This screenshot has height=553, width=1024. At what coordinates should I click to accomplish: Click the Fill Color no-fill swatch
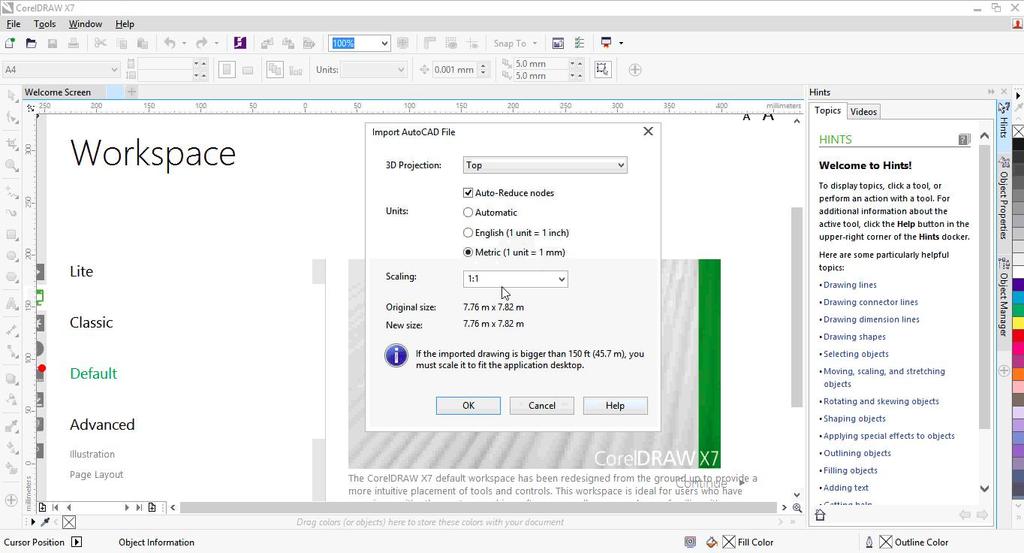pos(729,542)
